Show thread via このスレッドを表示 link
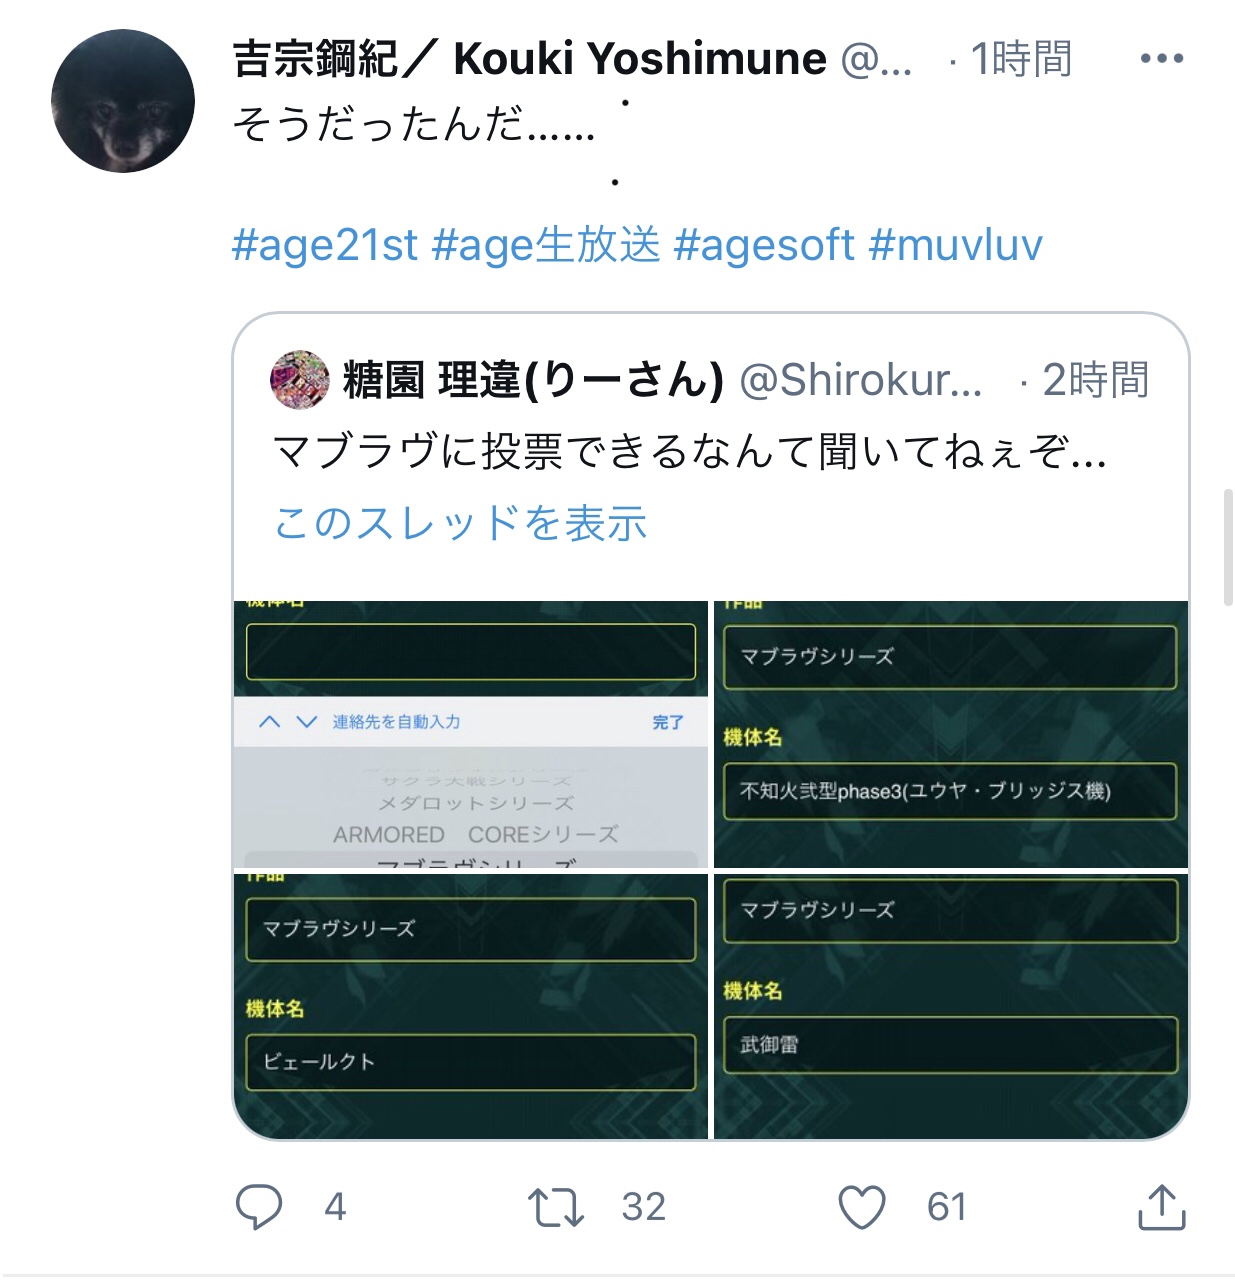The image size is (1235, 1284). pos(461,523)
